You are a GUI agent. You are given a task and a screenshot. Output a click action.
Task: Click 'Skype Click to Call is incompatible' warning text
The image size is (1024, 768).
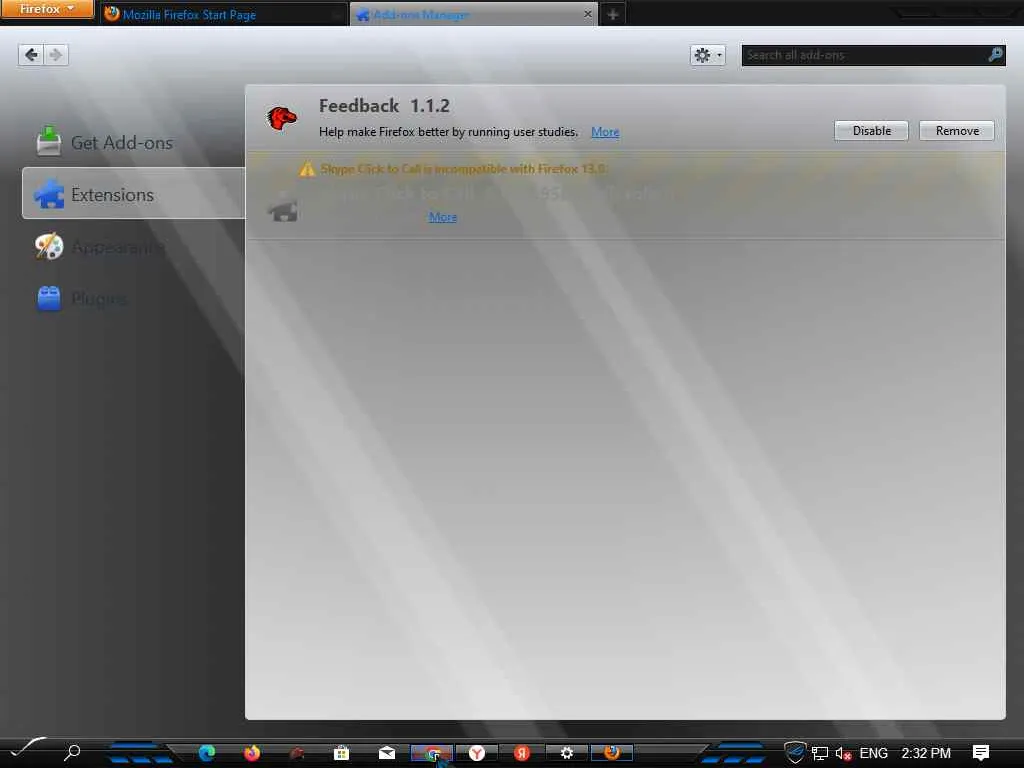(x=462, y=169)
